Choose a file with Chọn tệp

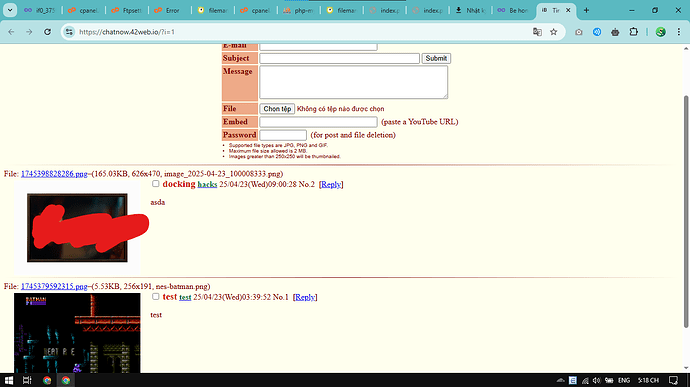(277, 109)
